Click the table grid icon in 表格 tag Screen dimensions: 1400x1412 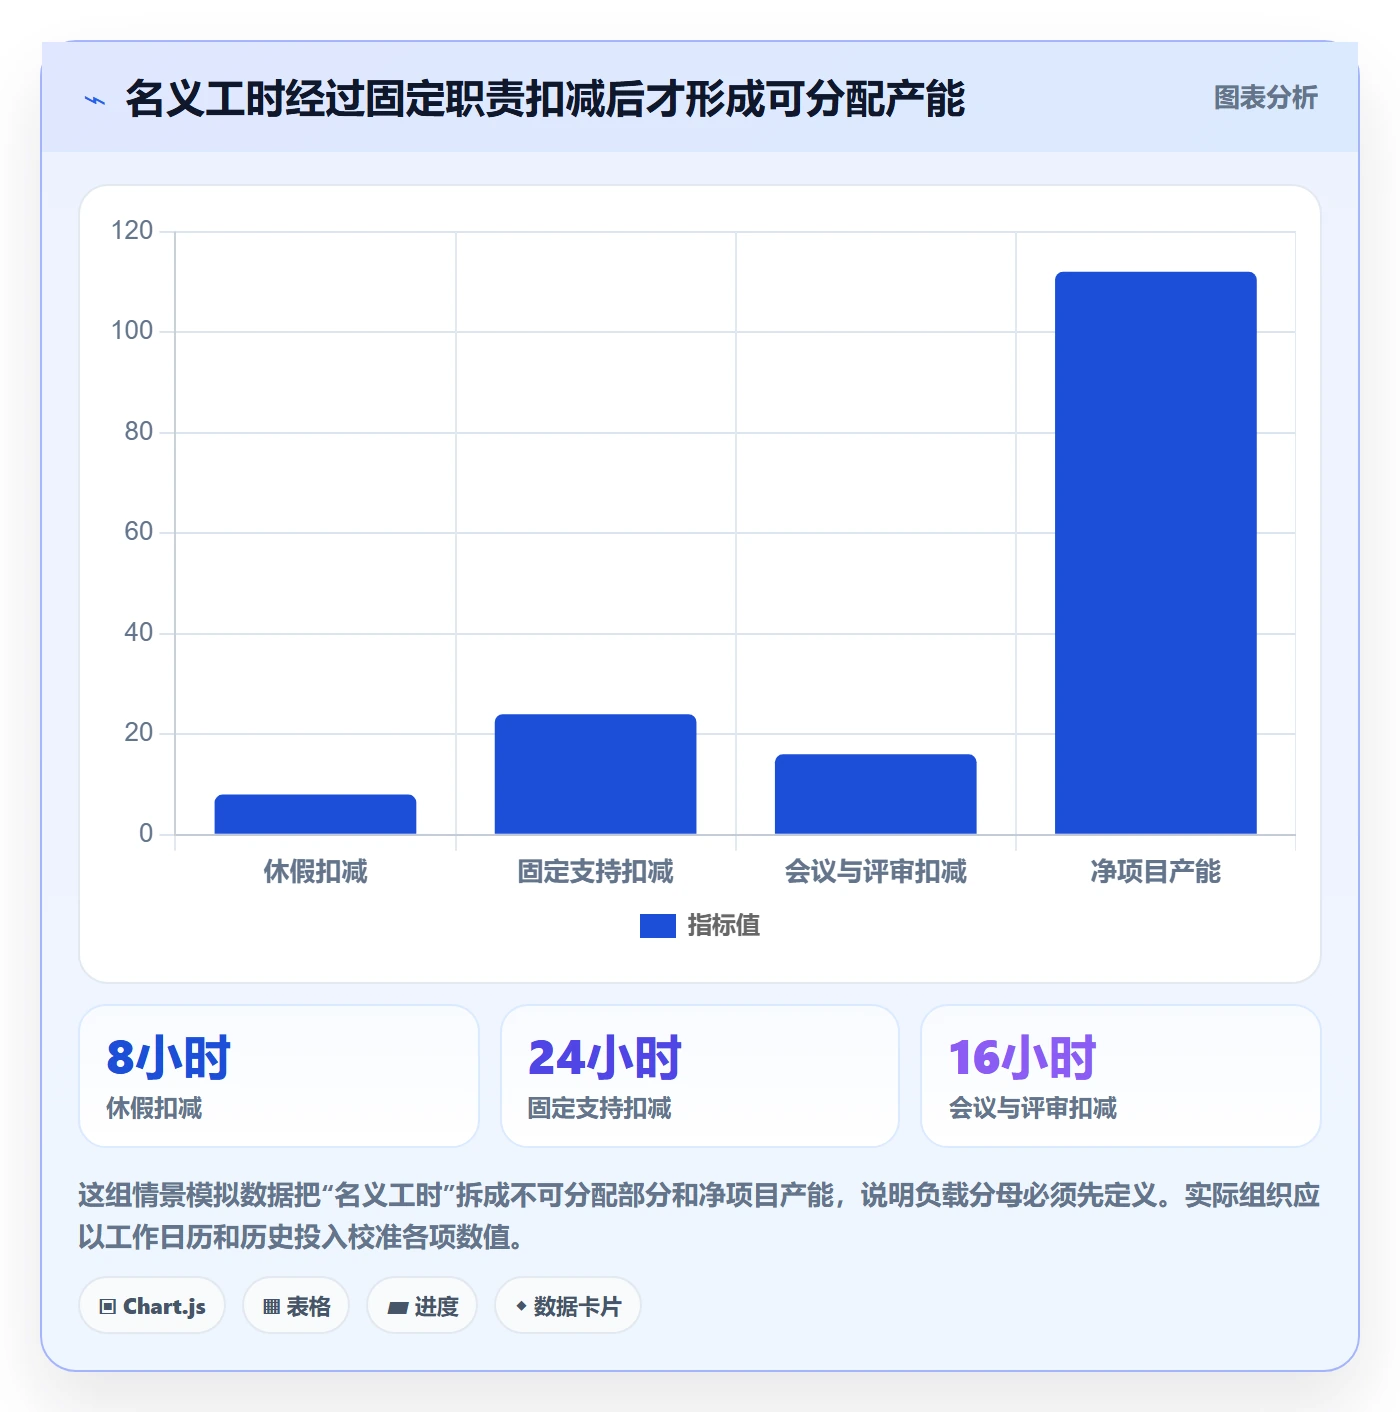tap(271, 1306)
